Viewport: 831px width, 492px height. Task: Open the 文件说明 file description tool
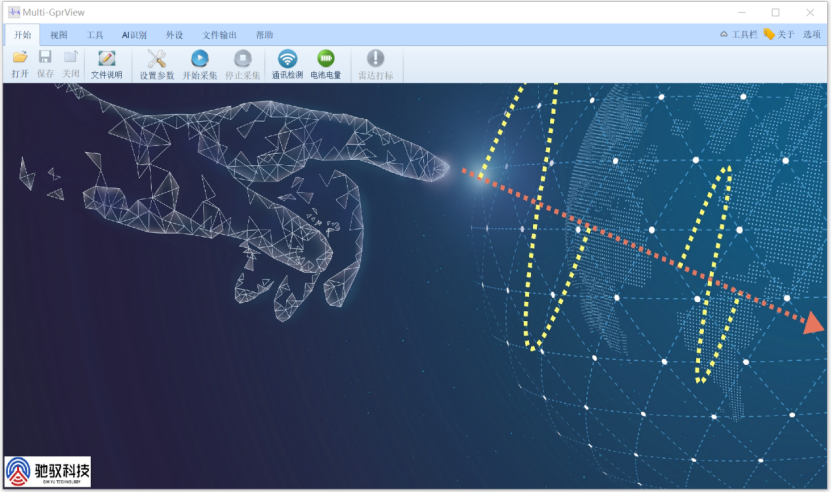click(x=106, y=59)
